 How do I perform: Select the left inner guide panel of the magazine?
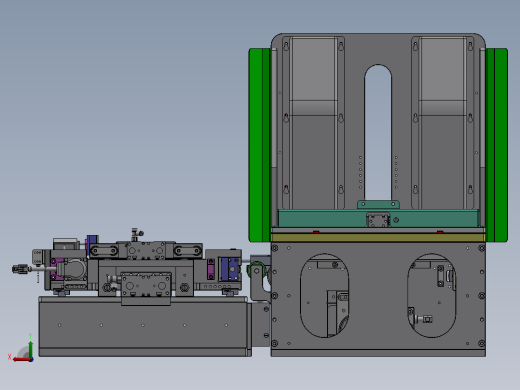(x=313, y=123)
